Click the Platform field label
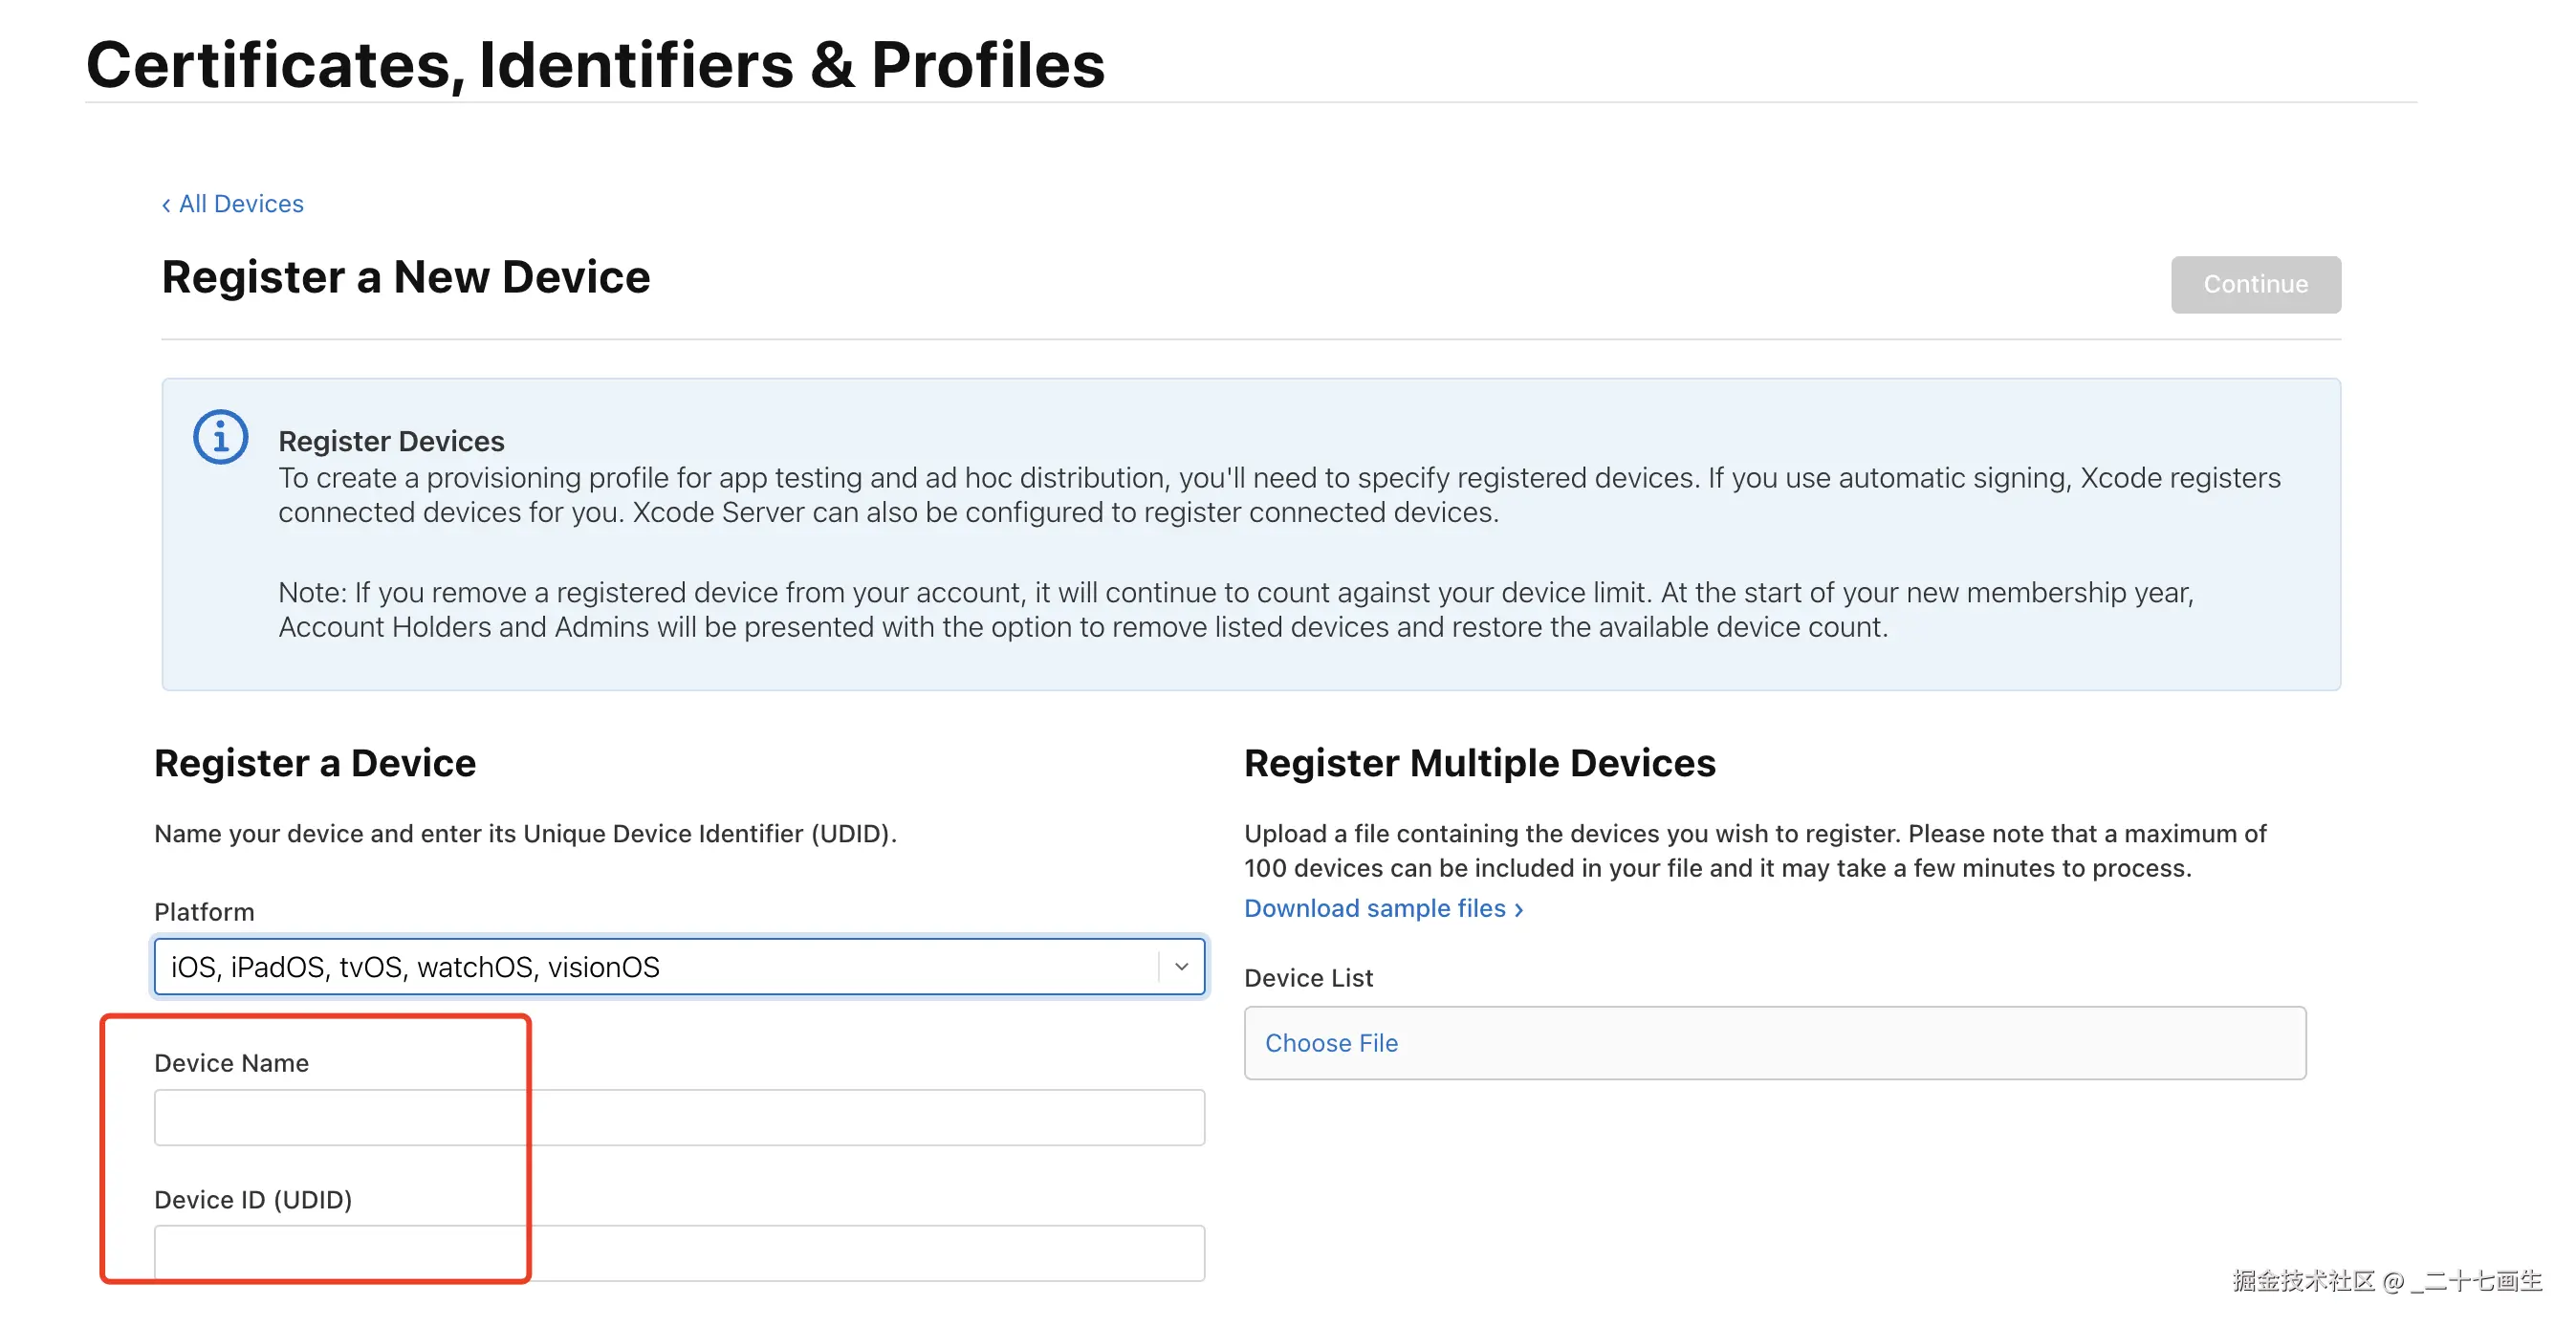Screen dimensions: 2576x1327 204,912
